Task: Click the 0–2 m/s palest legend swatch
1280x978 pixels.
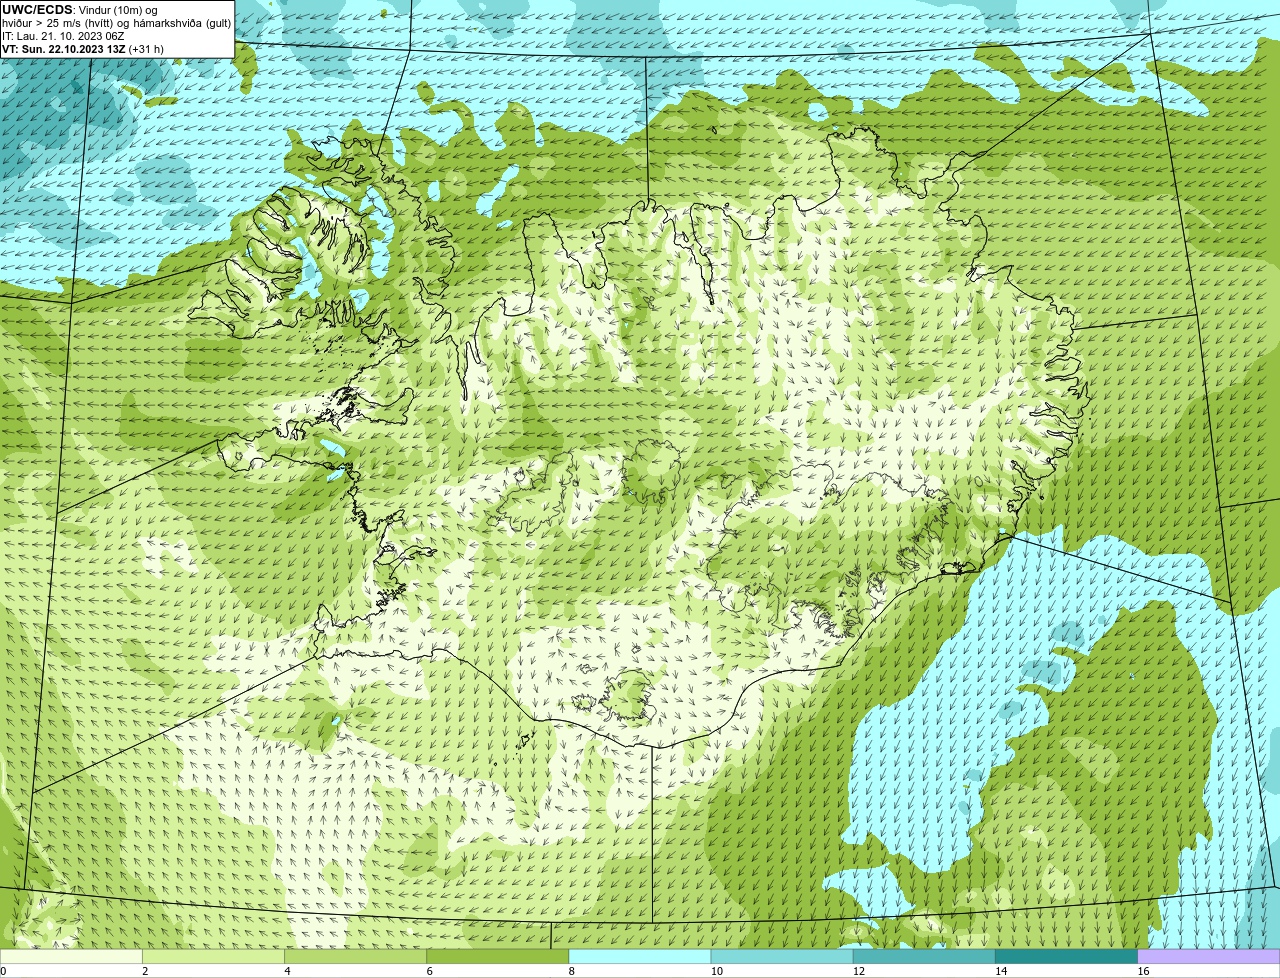Action: pos(71,956)
